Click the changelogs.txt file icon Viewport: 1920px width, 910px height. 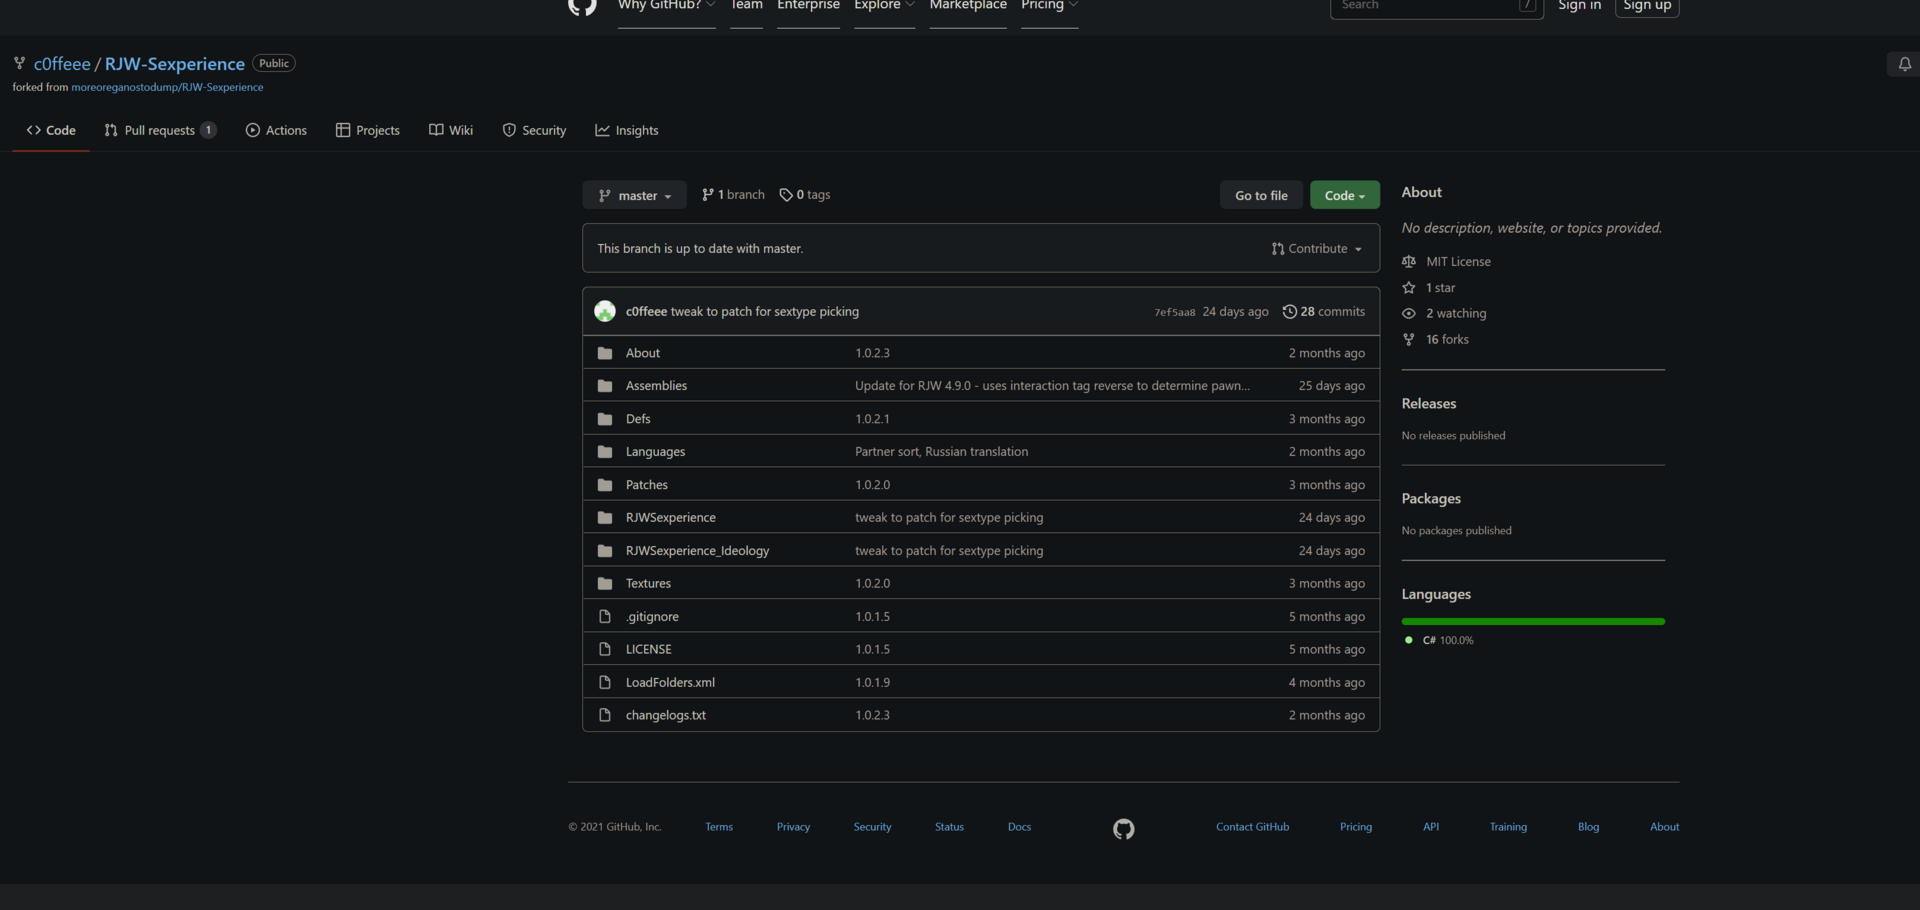click(605, 716)
